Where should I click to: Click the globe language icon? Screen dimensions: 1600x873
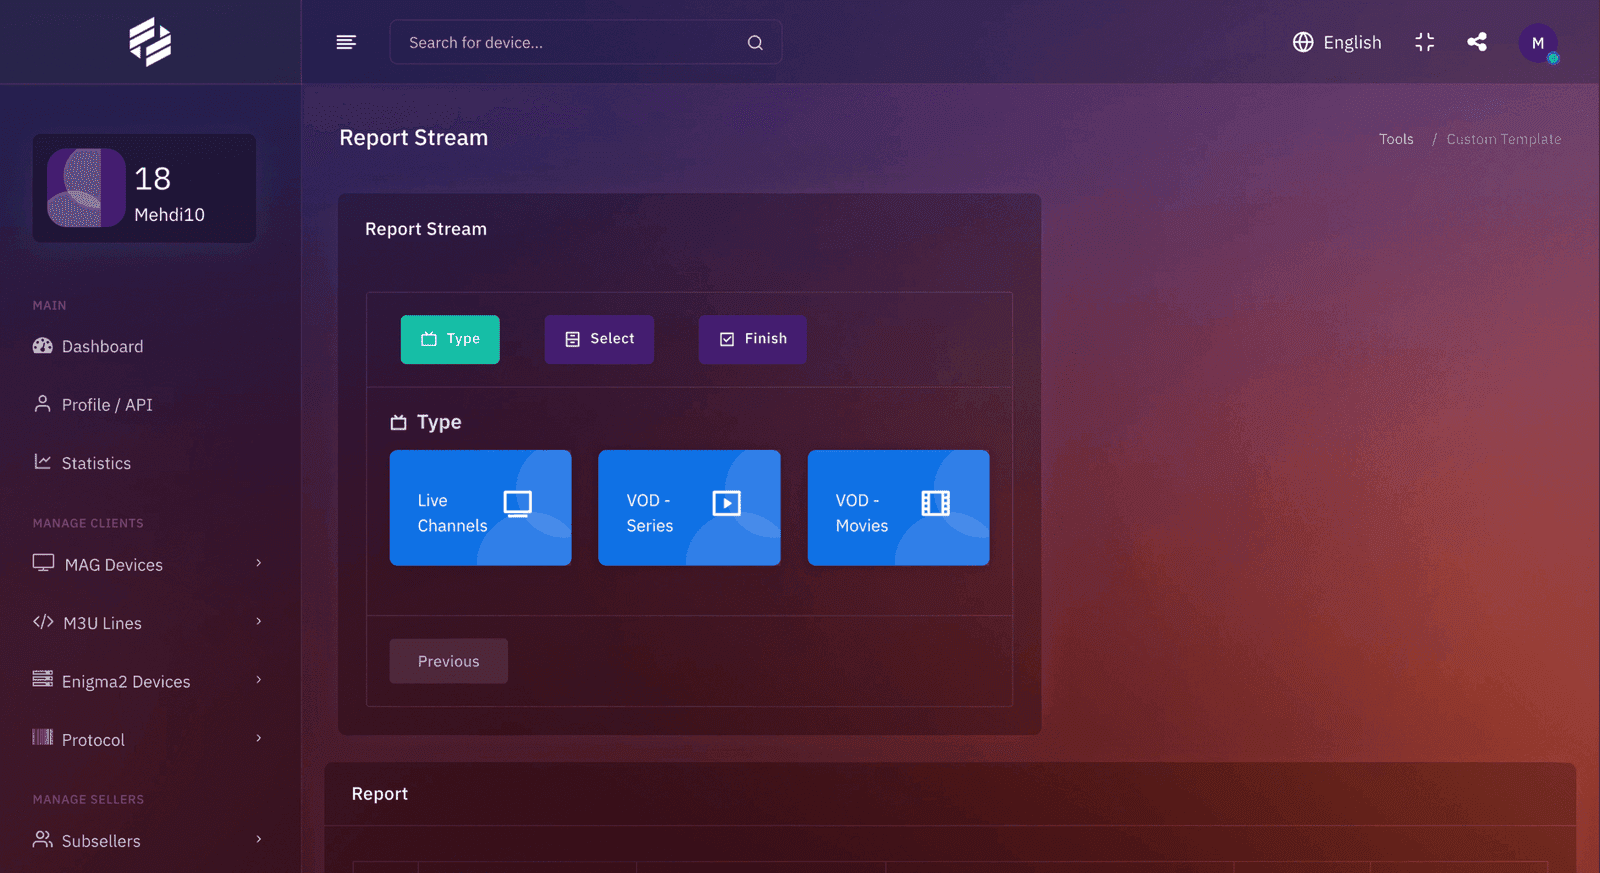tap(1303, 42)
